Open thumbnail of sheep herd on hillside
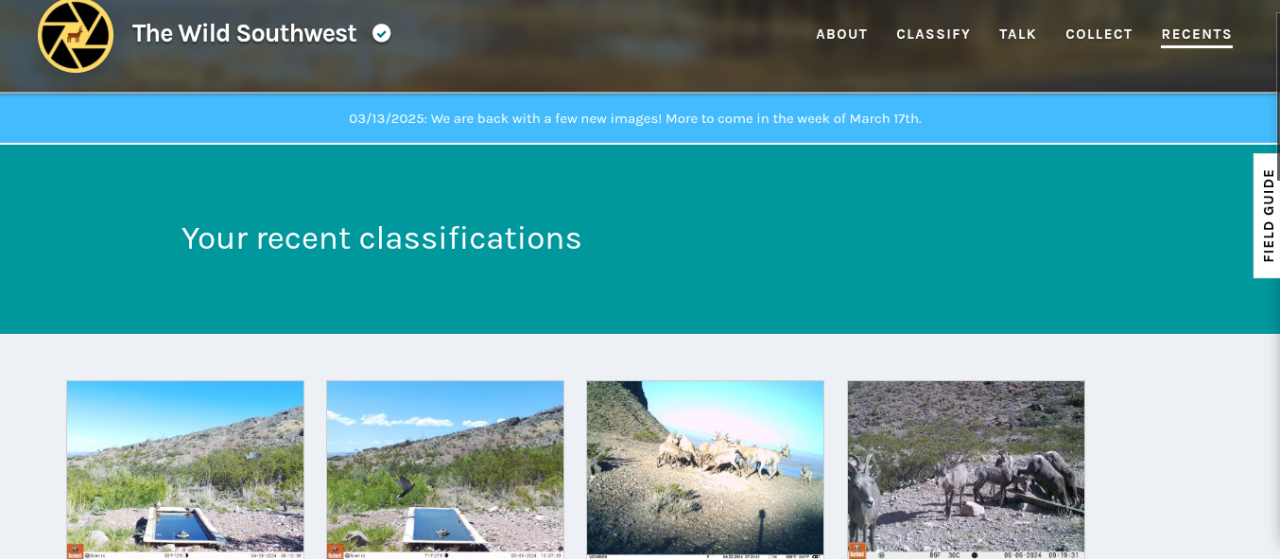1280x559 pixels. click(705, 470)
